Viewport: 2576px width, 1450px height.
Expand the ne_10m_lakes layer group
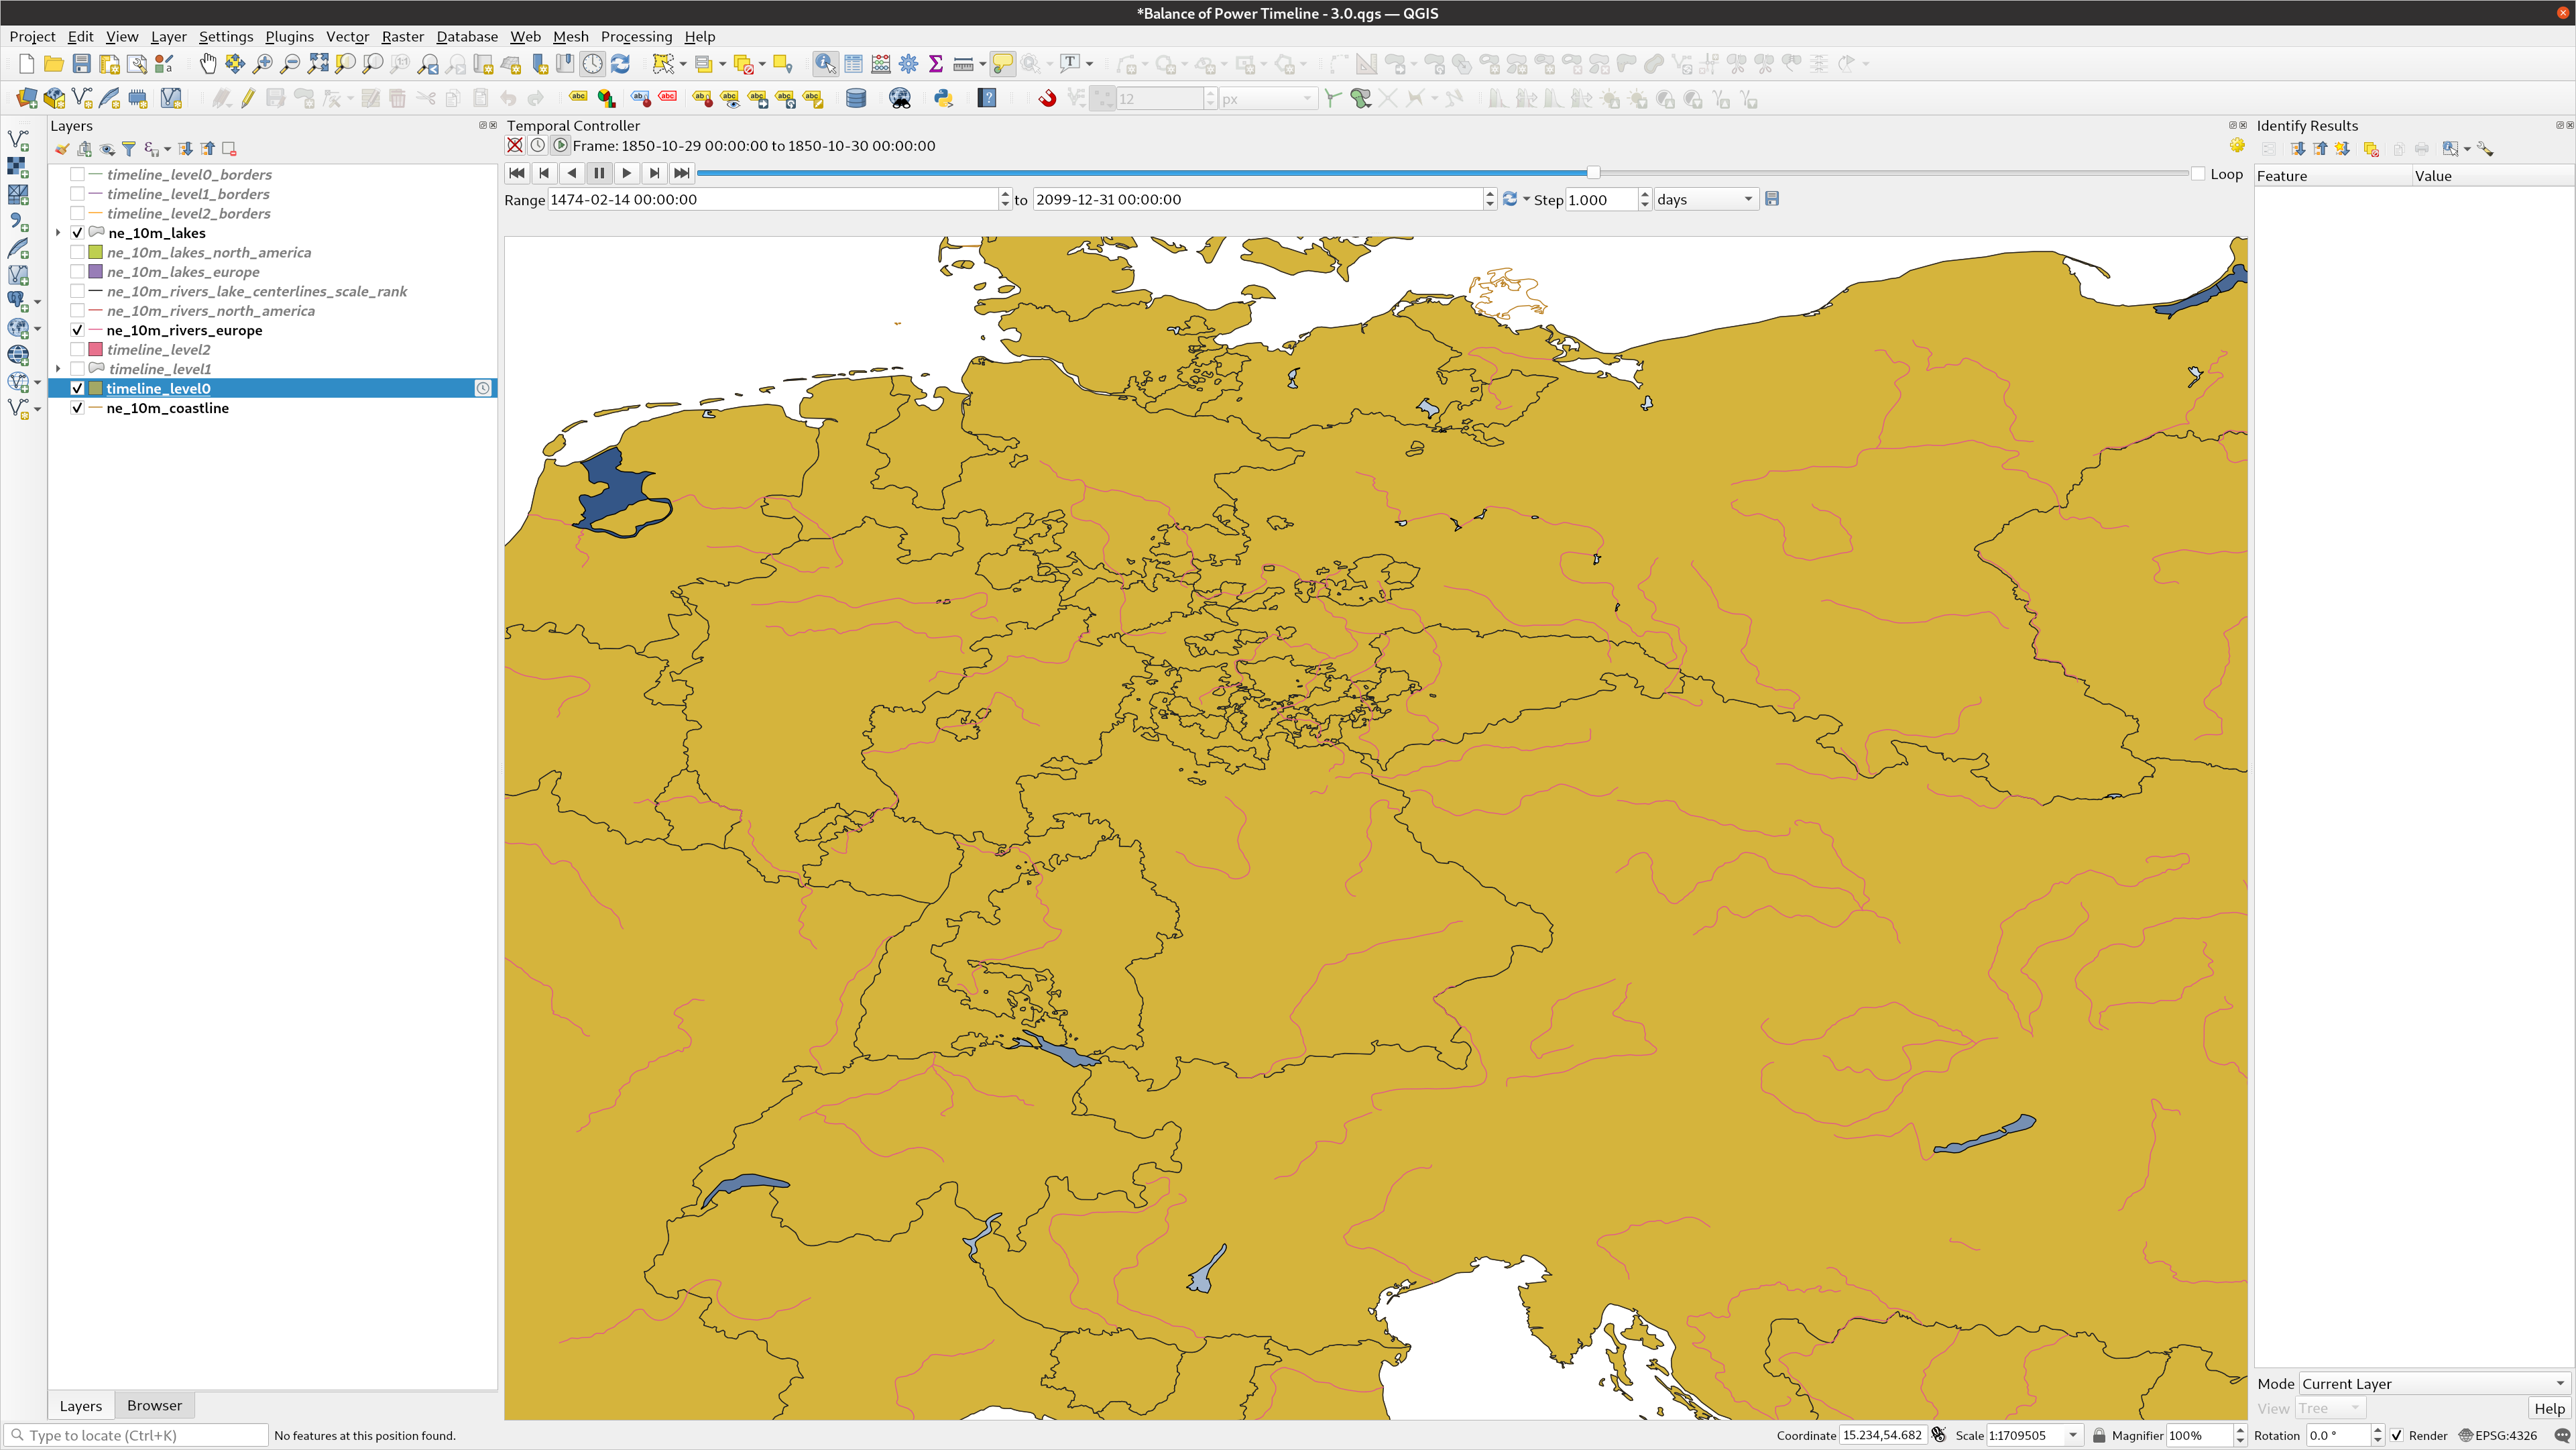[x=58, y=233]
